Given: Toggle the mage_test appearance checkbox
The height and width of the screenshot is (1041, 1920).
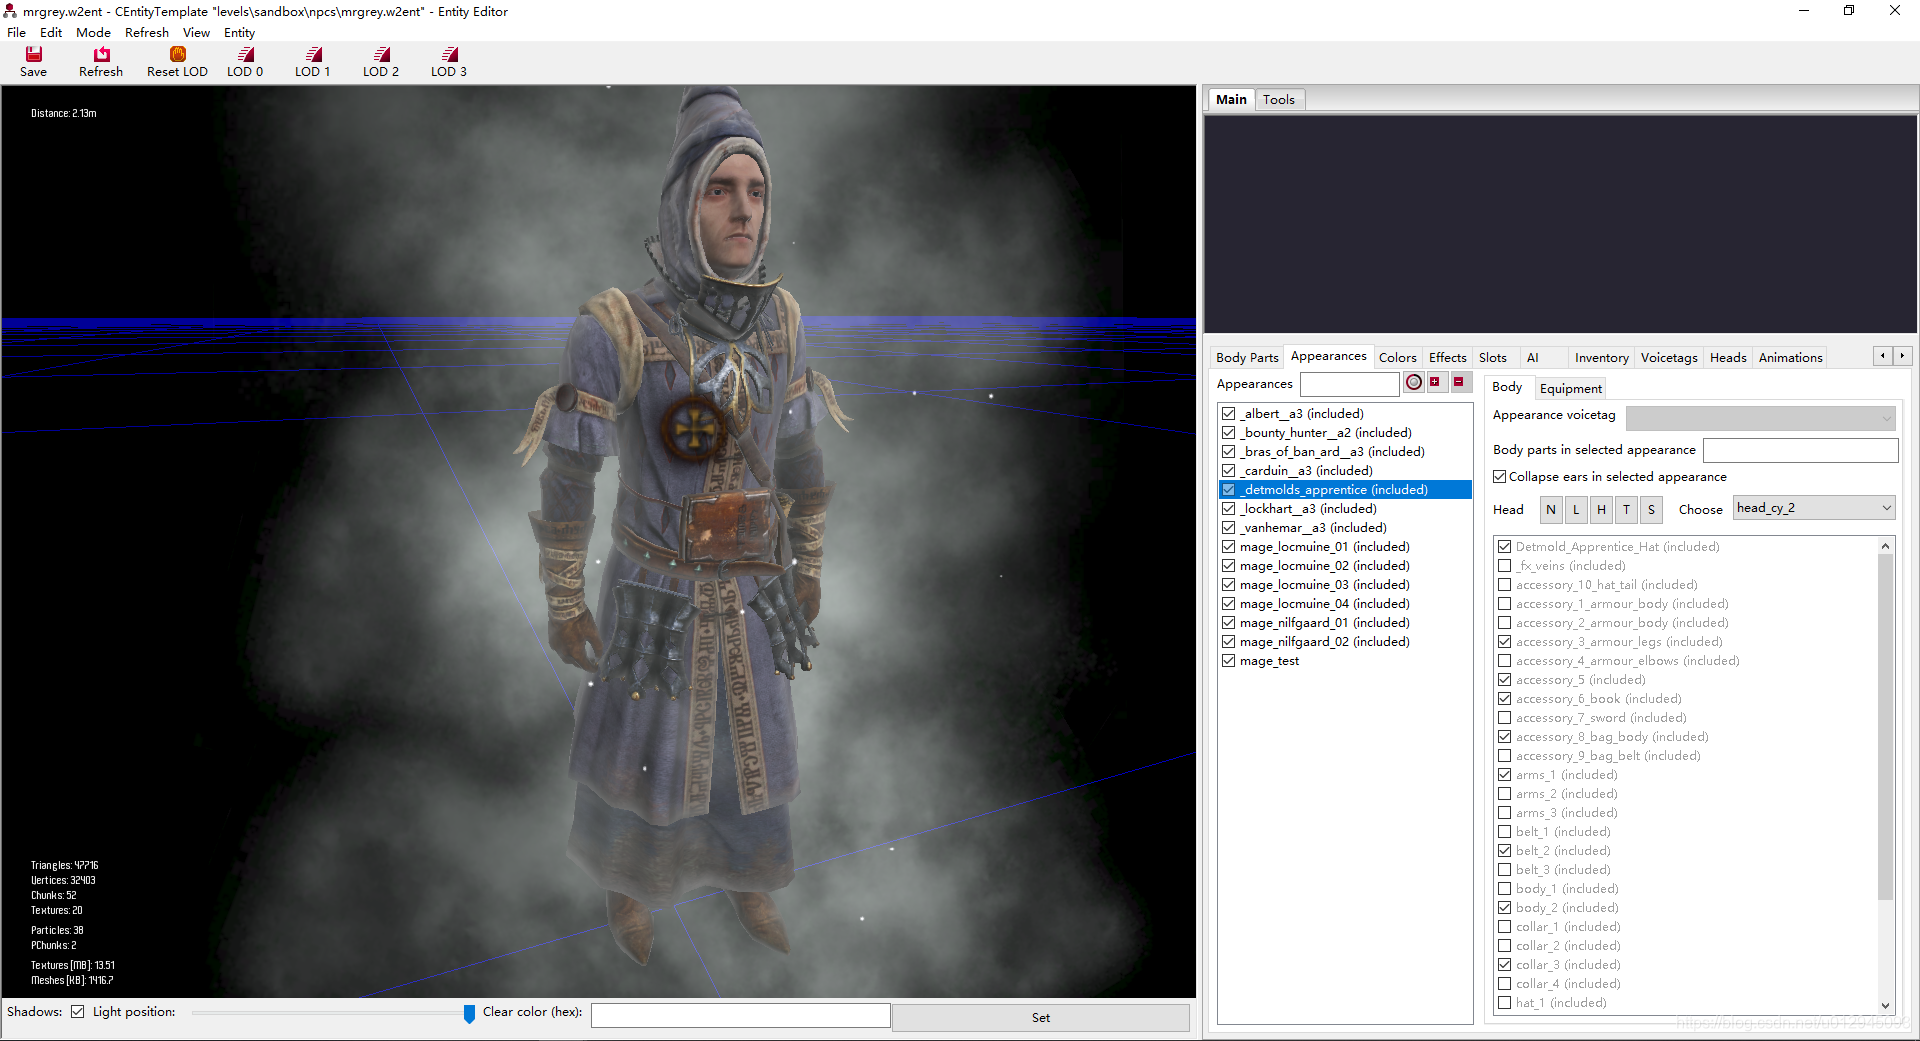Looking at the screenshot, I should 1229,660.
